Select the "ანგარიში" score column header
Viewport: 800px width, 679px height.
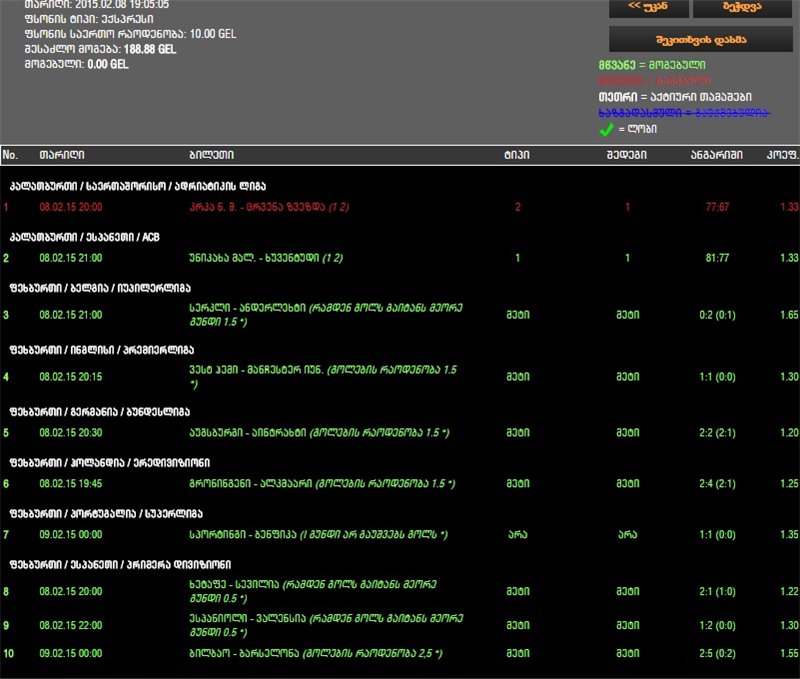pyautogui.click(x=715, y=155)
